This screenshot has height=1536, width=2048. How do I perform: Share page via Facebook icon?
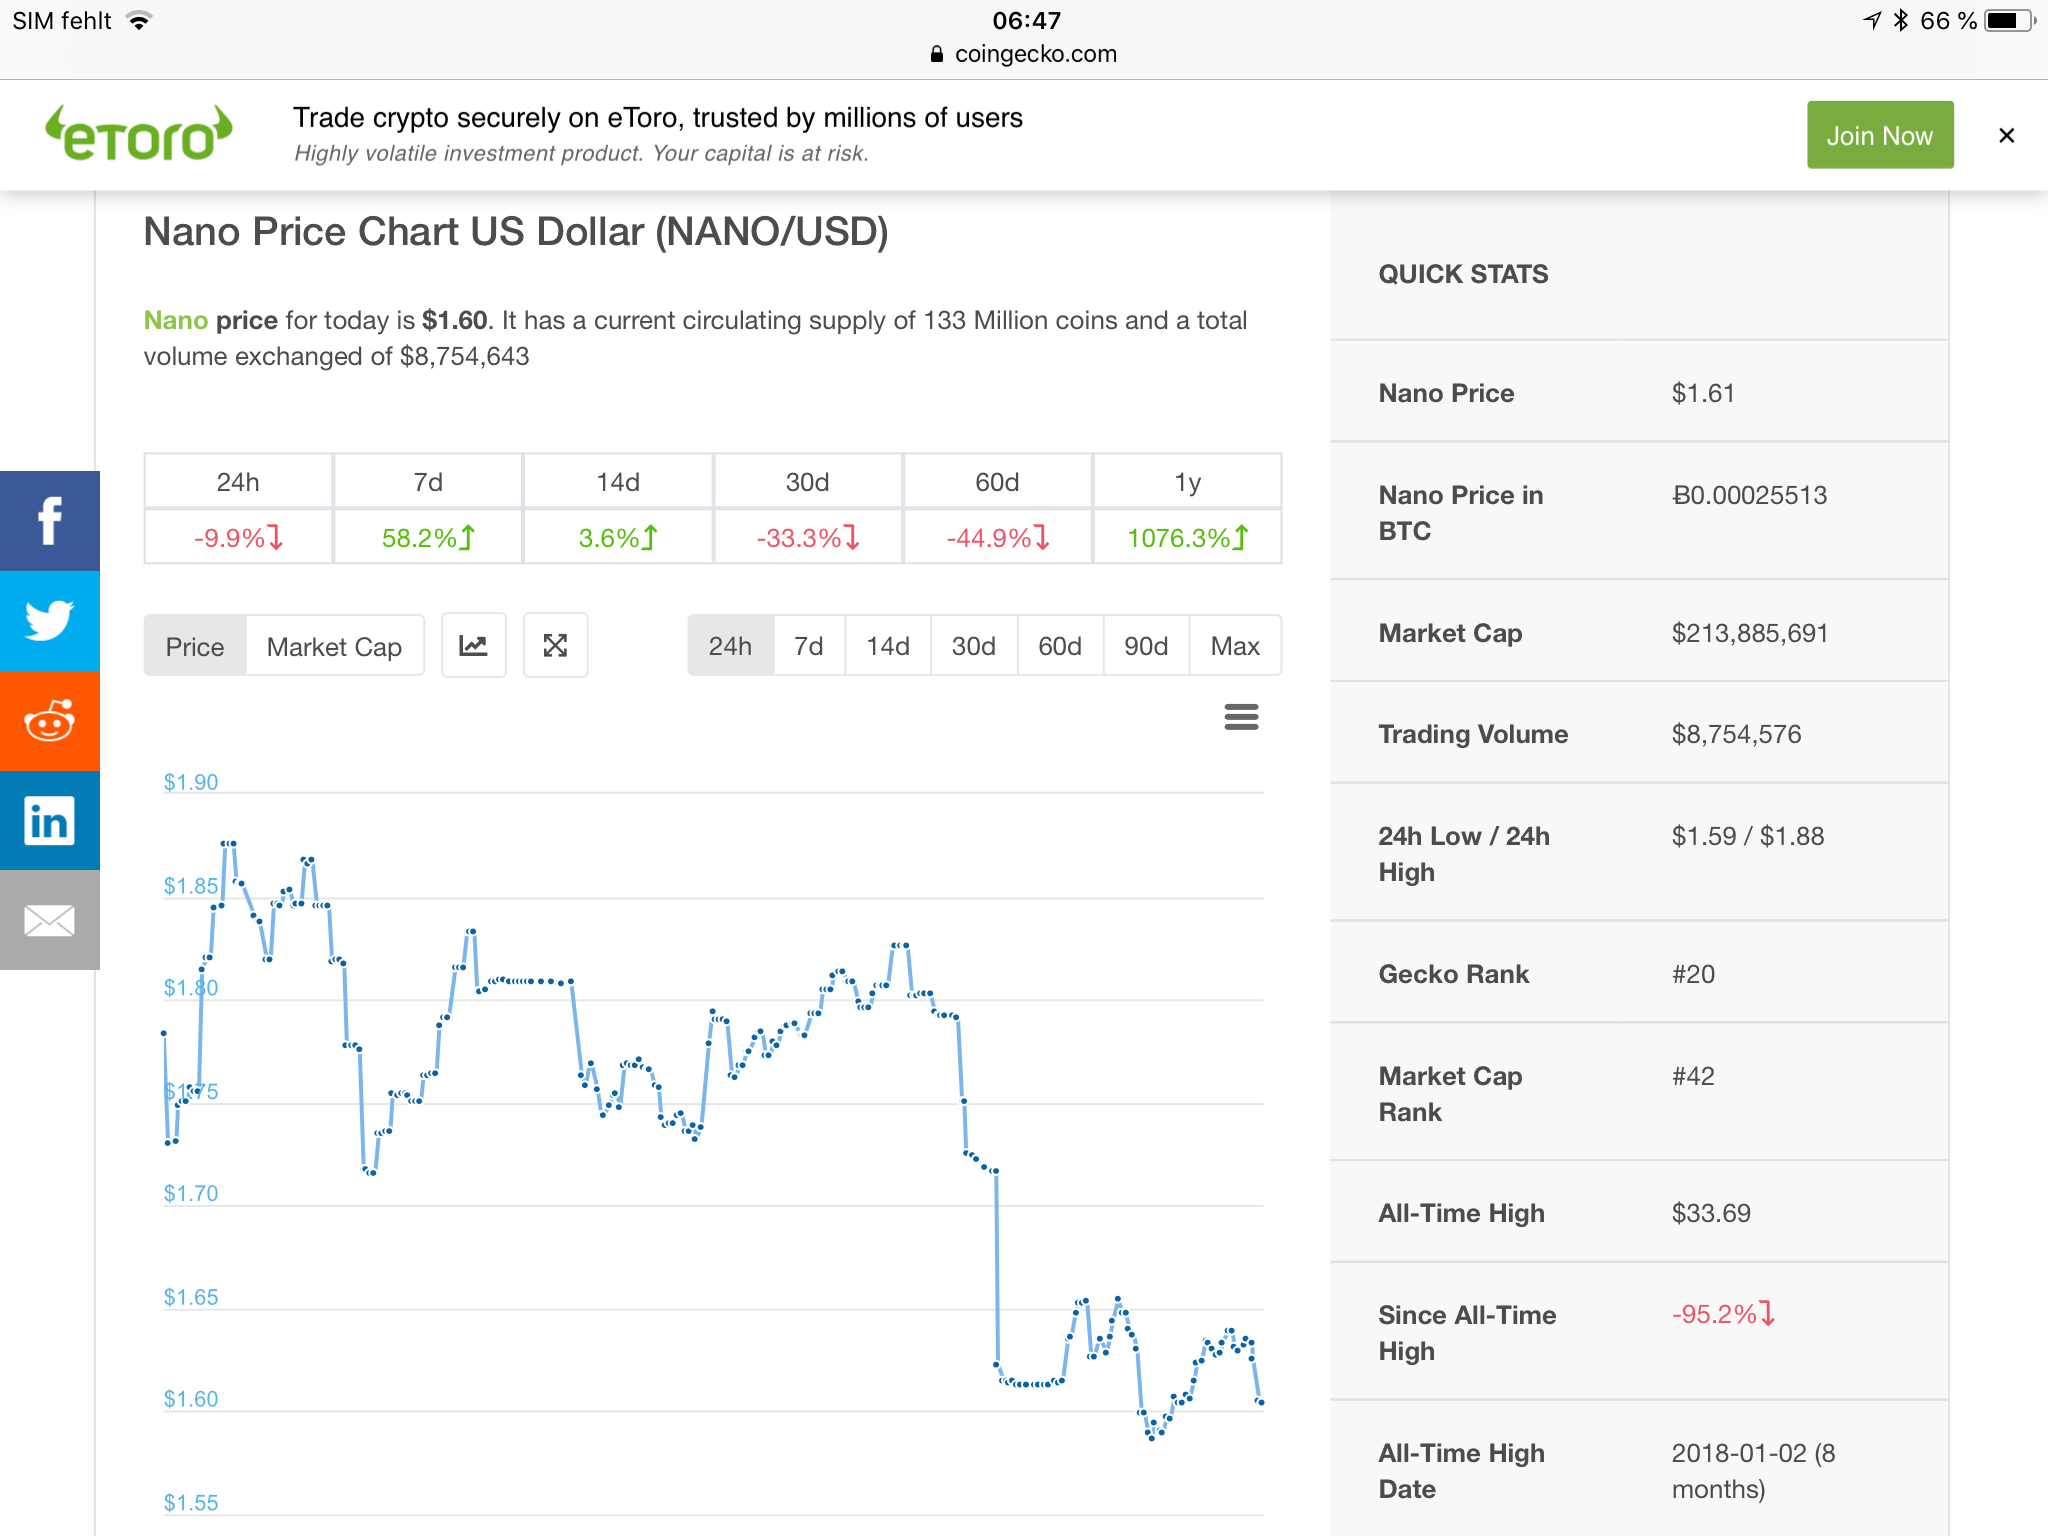(49, 521)
